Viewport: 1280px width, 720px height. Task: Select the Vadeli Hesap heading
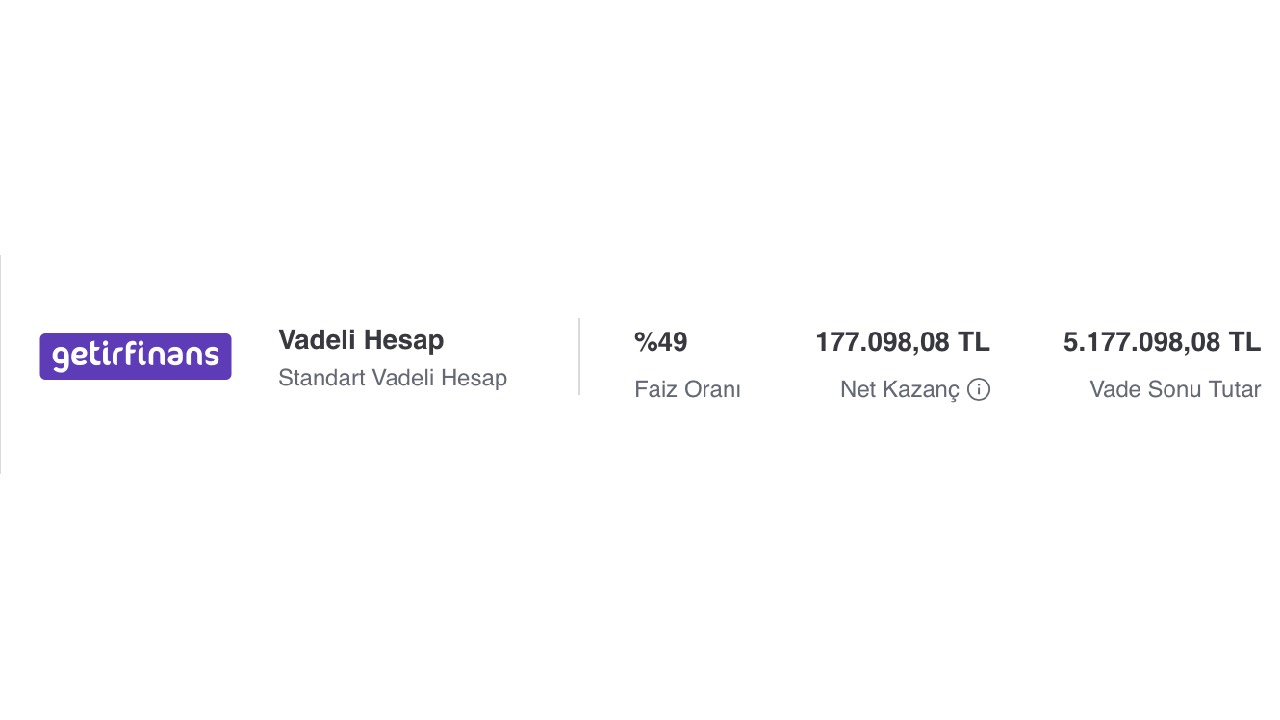click(x=361, y=340)
